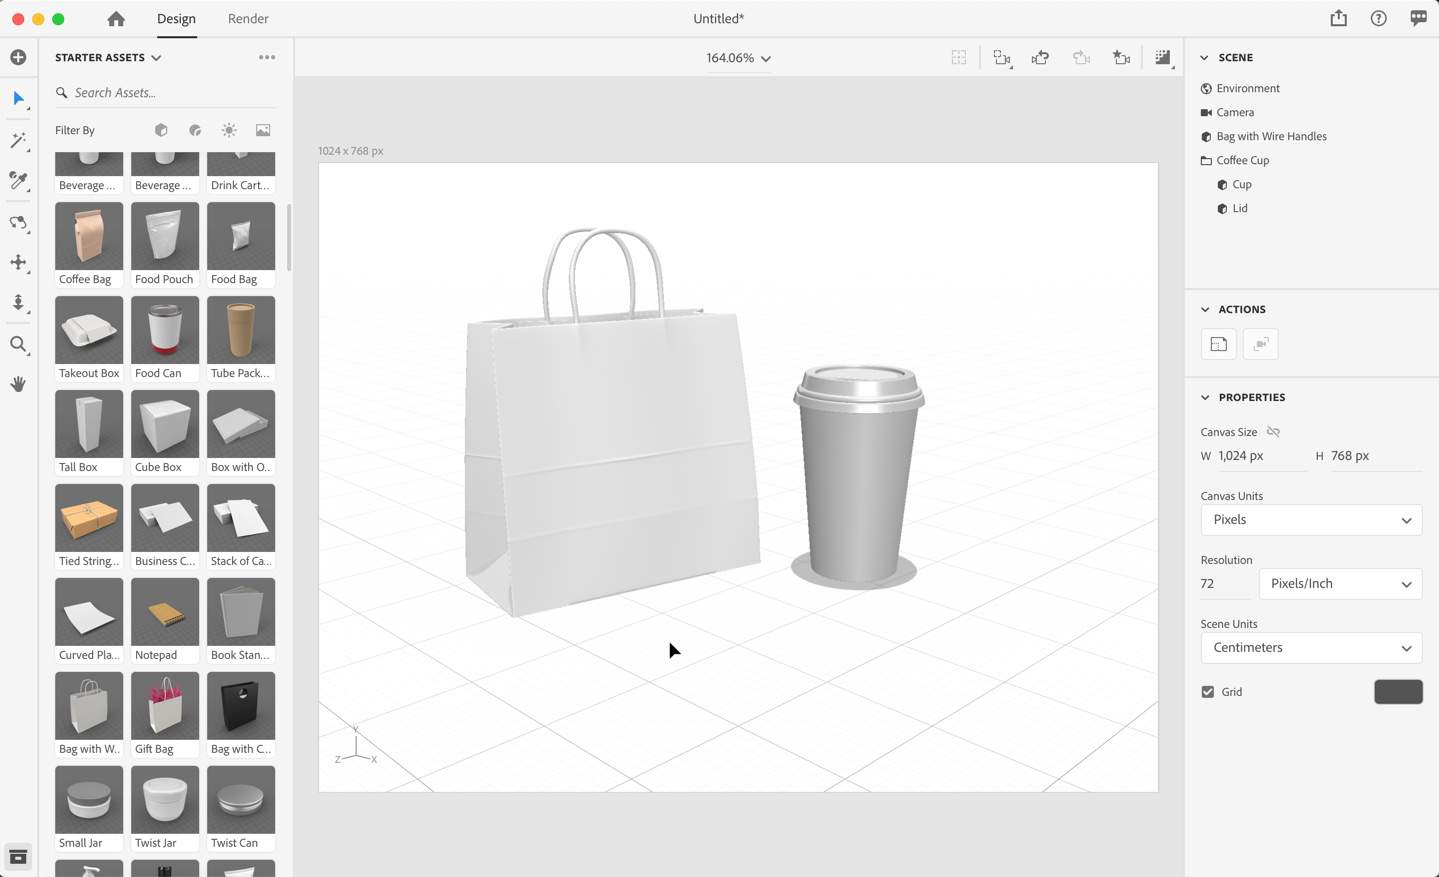Screen dimensions: 1439x877
Task: Toggle the render preview icon
Action: (x=1162, y=58)
